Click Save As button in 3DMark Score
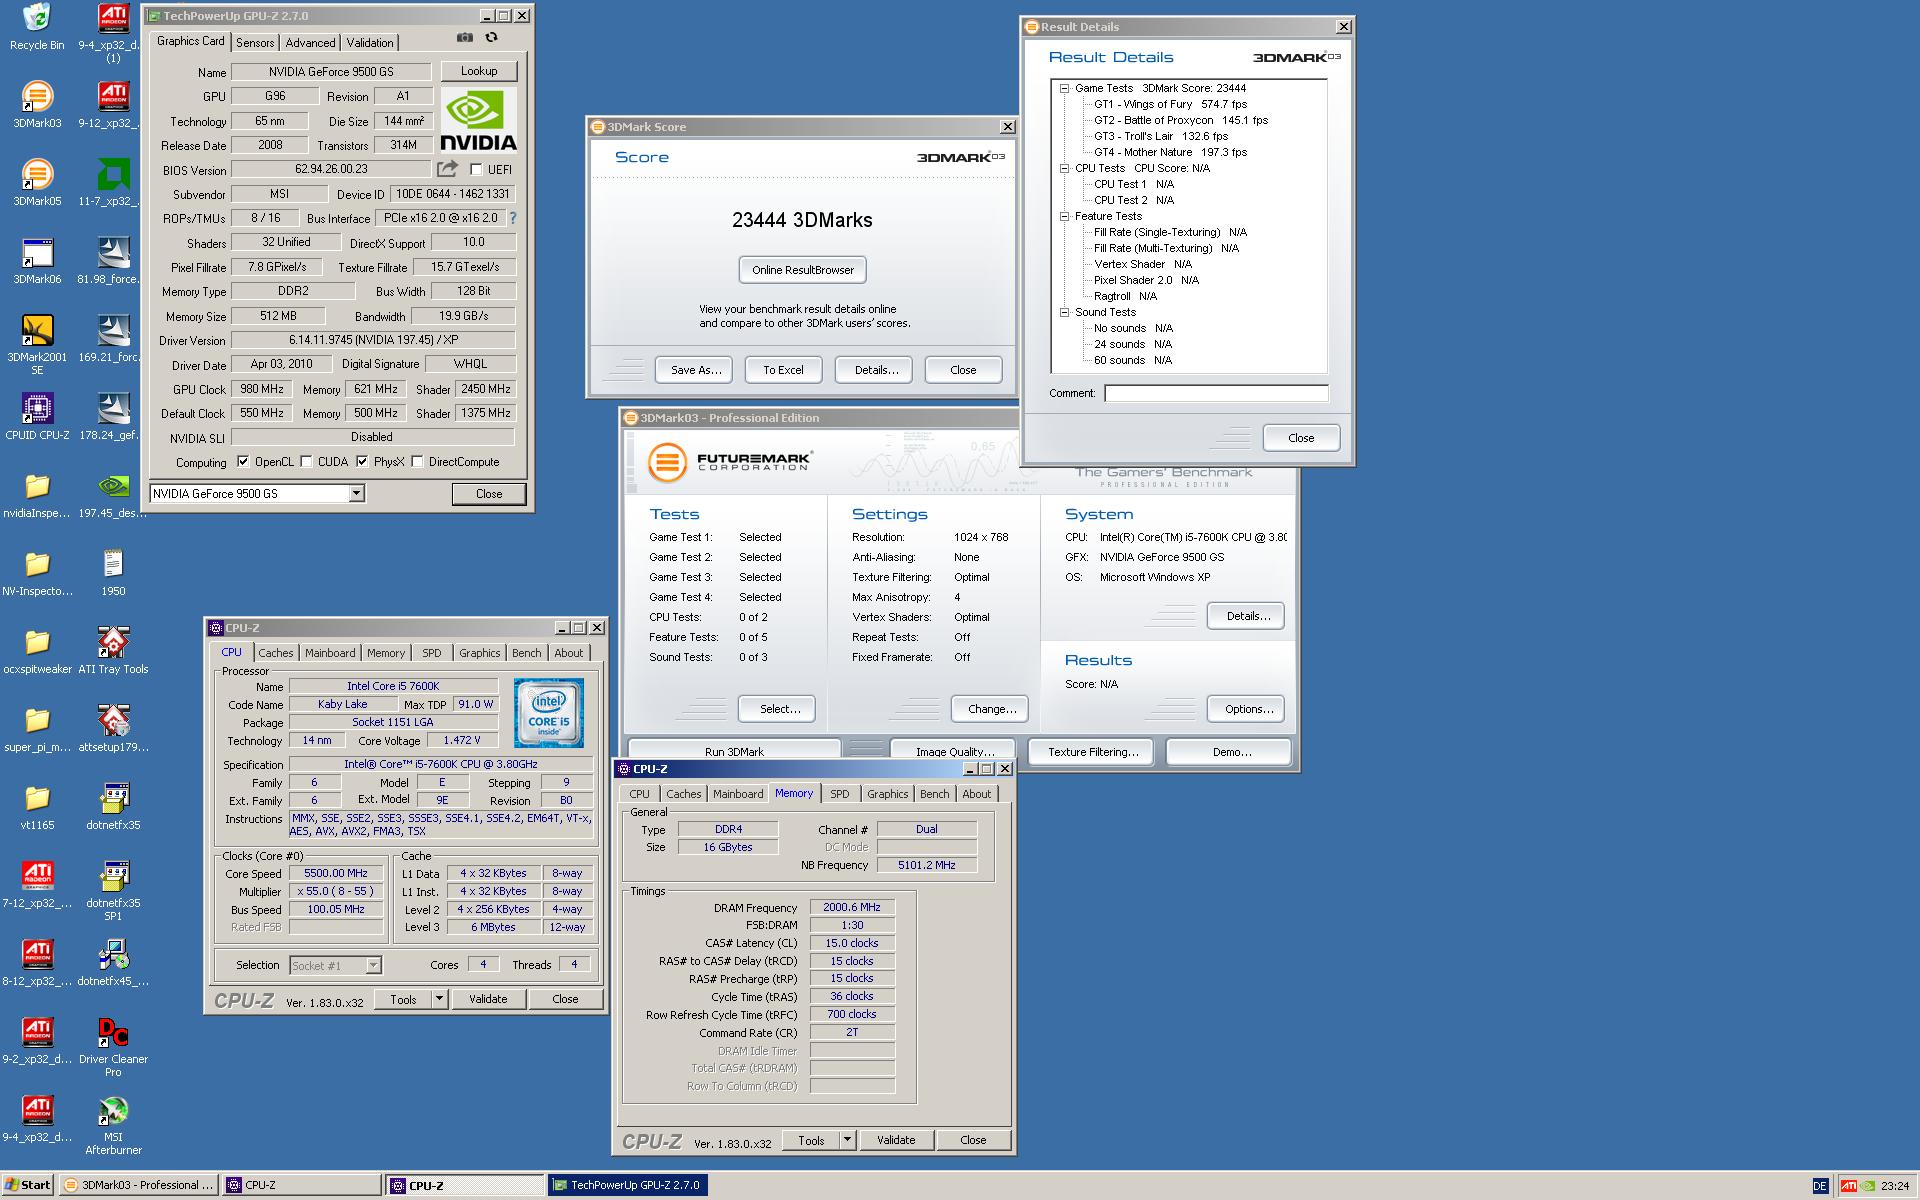The width and height of the screenshot is (1920, 1200). pos(695,370)
